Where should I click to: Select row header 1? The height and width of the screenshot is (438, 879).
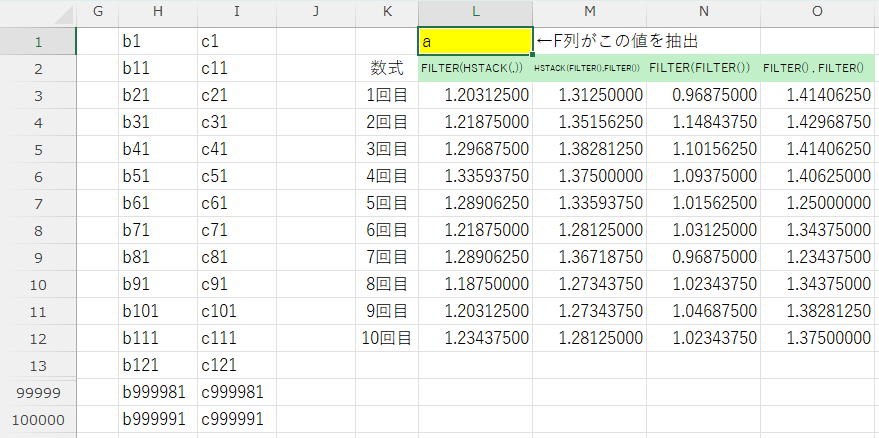(x=38, y=42)
